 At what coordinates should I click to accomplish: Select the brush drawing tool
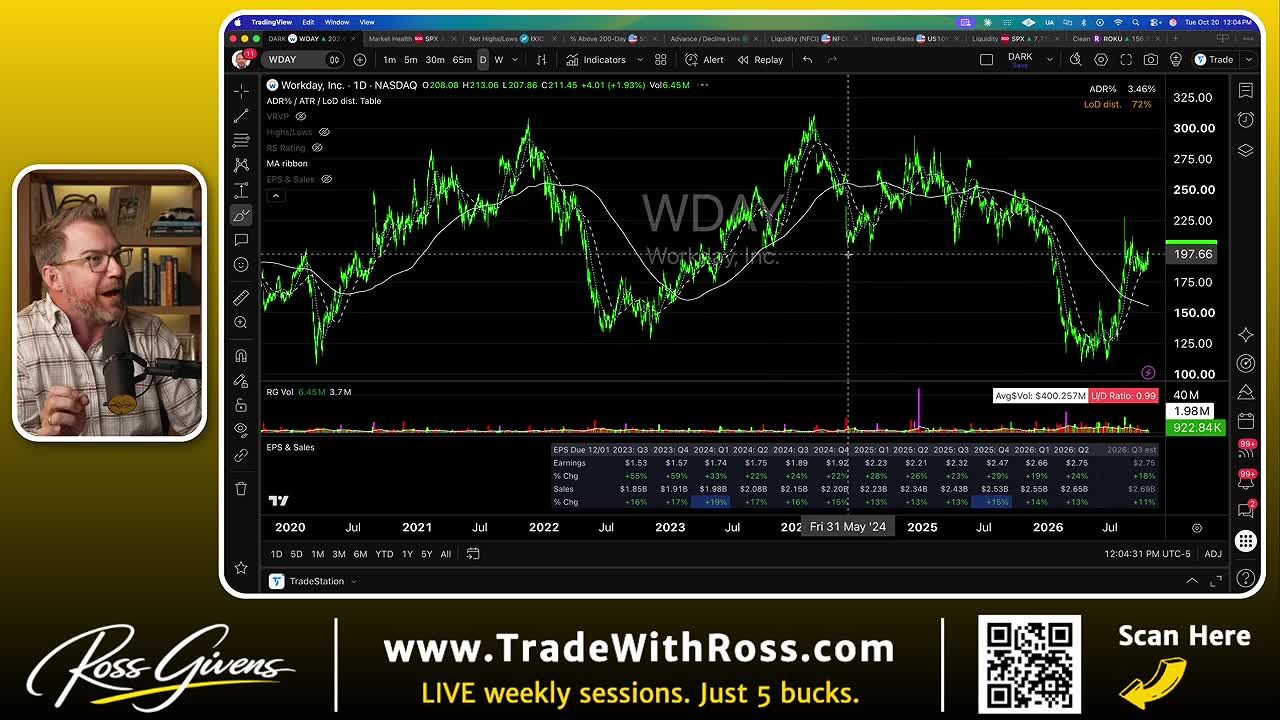pyautogui.click(x=241, y=215)
